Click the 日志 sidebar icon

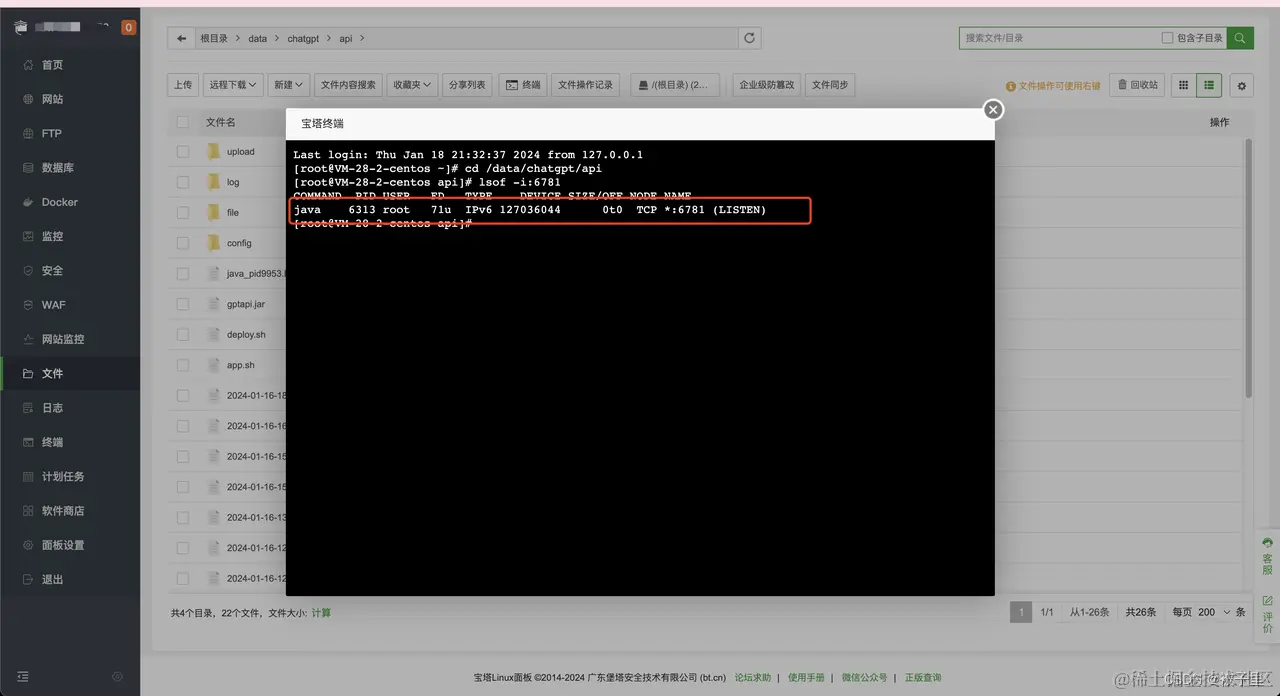coord(29,408)
